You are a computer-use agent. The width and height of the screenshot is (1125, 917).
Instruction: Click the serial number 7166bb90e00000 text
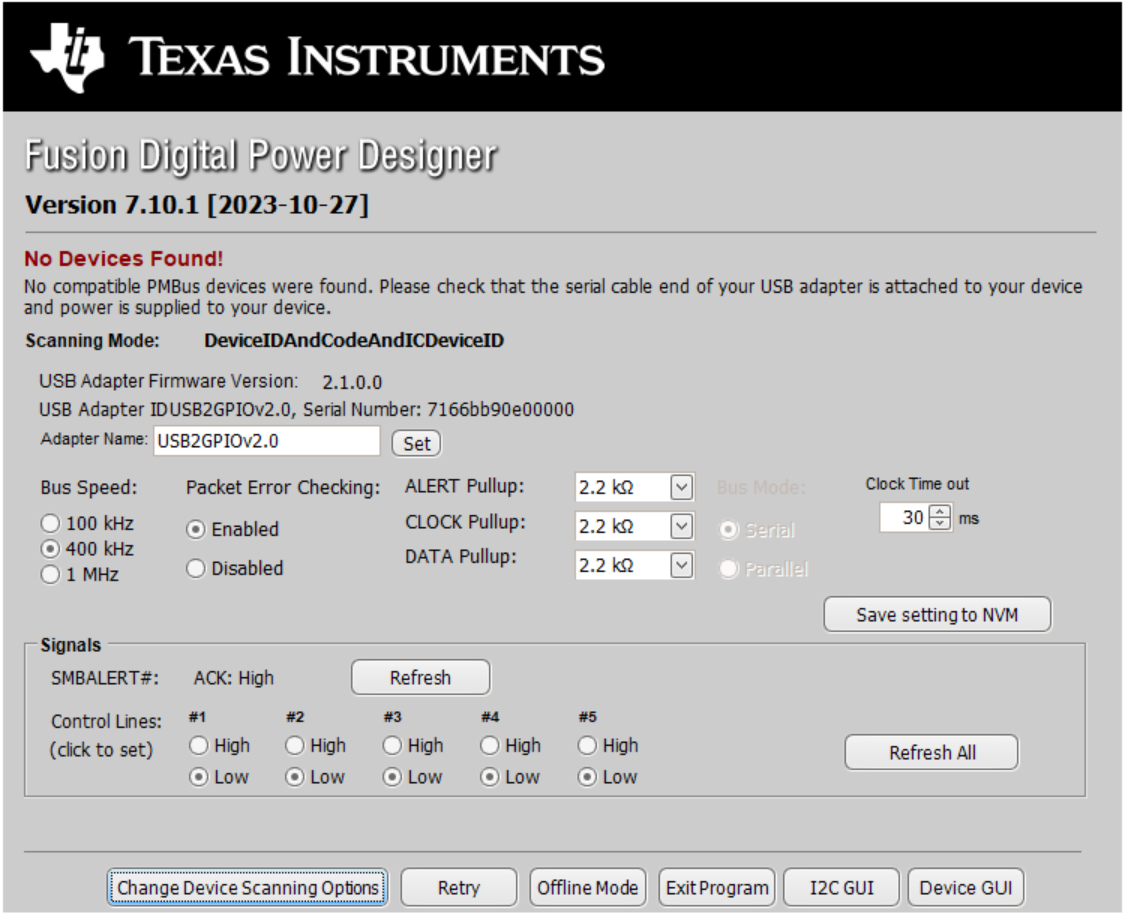(501, 410)
